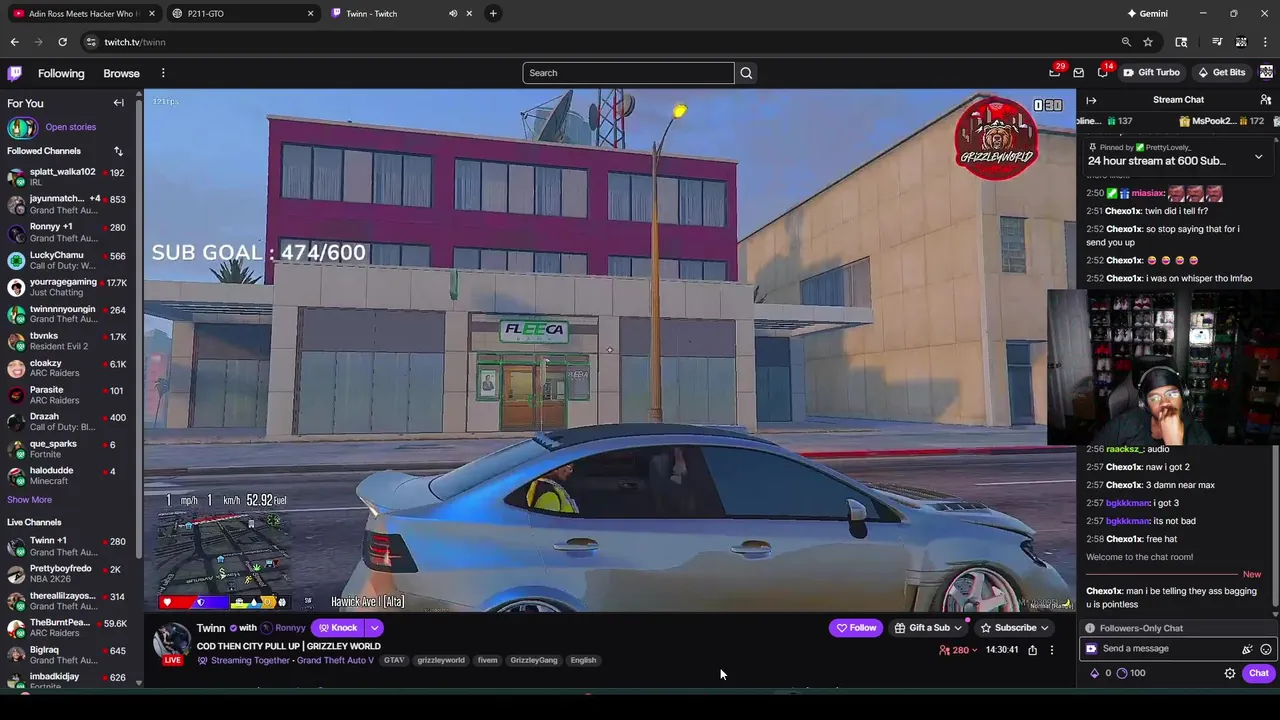
Task: Open Prettyboyfredo live channel
Action: (x=68, y=573)
